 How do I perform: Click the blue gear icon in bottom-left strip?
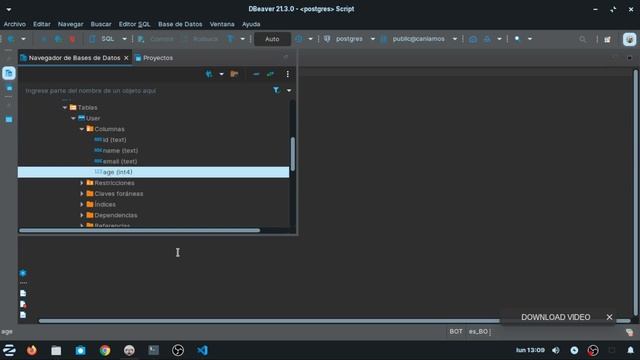(x=23, y=273)
